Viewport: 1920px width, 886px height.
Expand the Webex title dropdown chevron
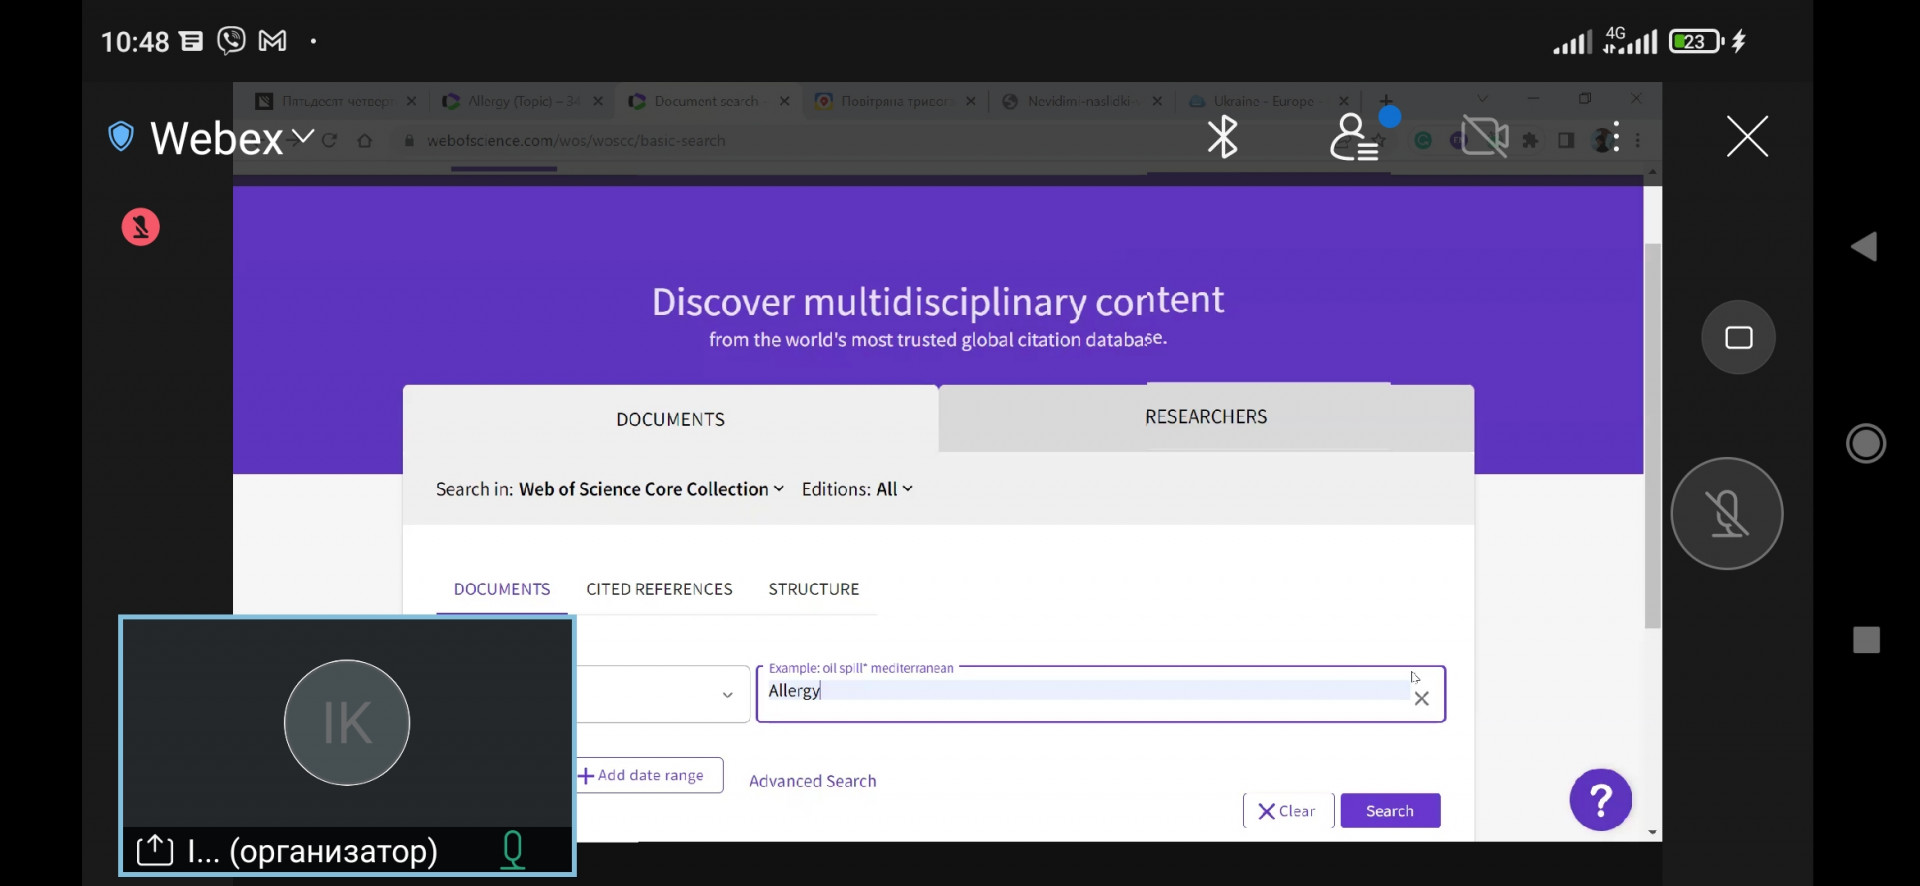point(303,136)
